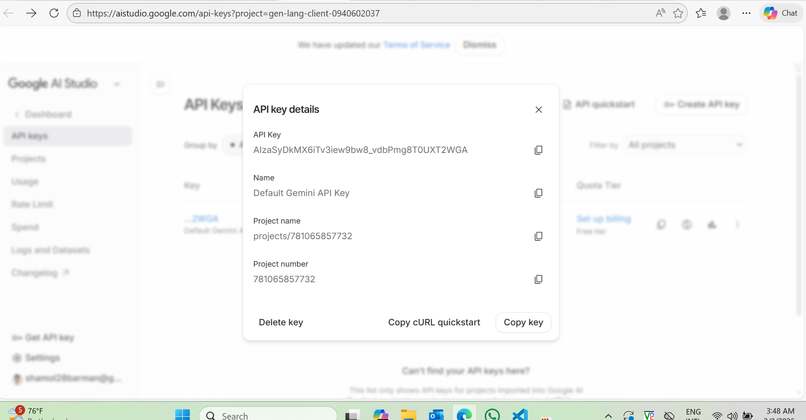Click Get API key in sidebar
Screen dimensions: 806x420
coord(43,338)
